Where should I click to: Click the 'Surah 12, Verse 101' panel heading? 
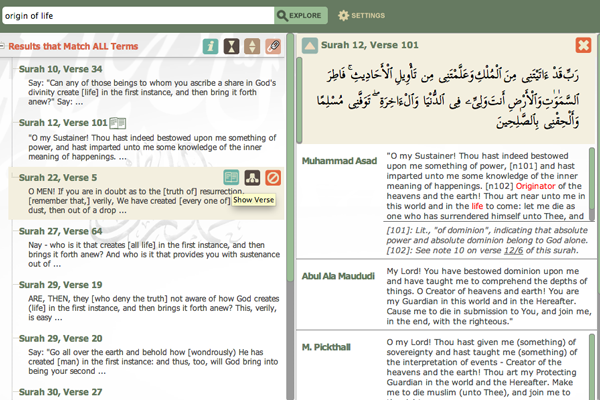(369, 45)
